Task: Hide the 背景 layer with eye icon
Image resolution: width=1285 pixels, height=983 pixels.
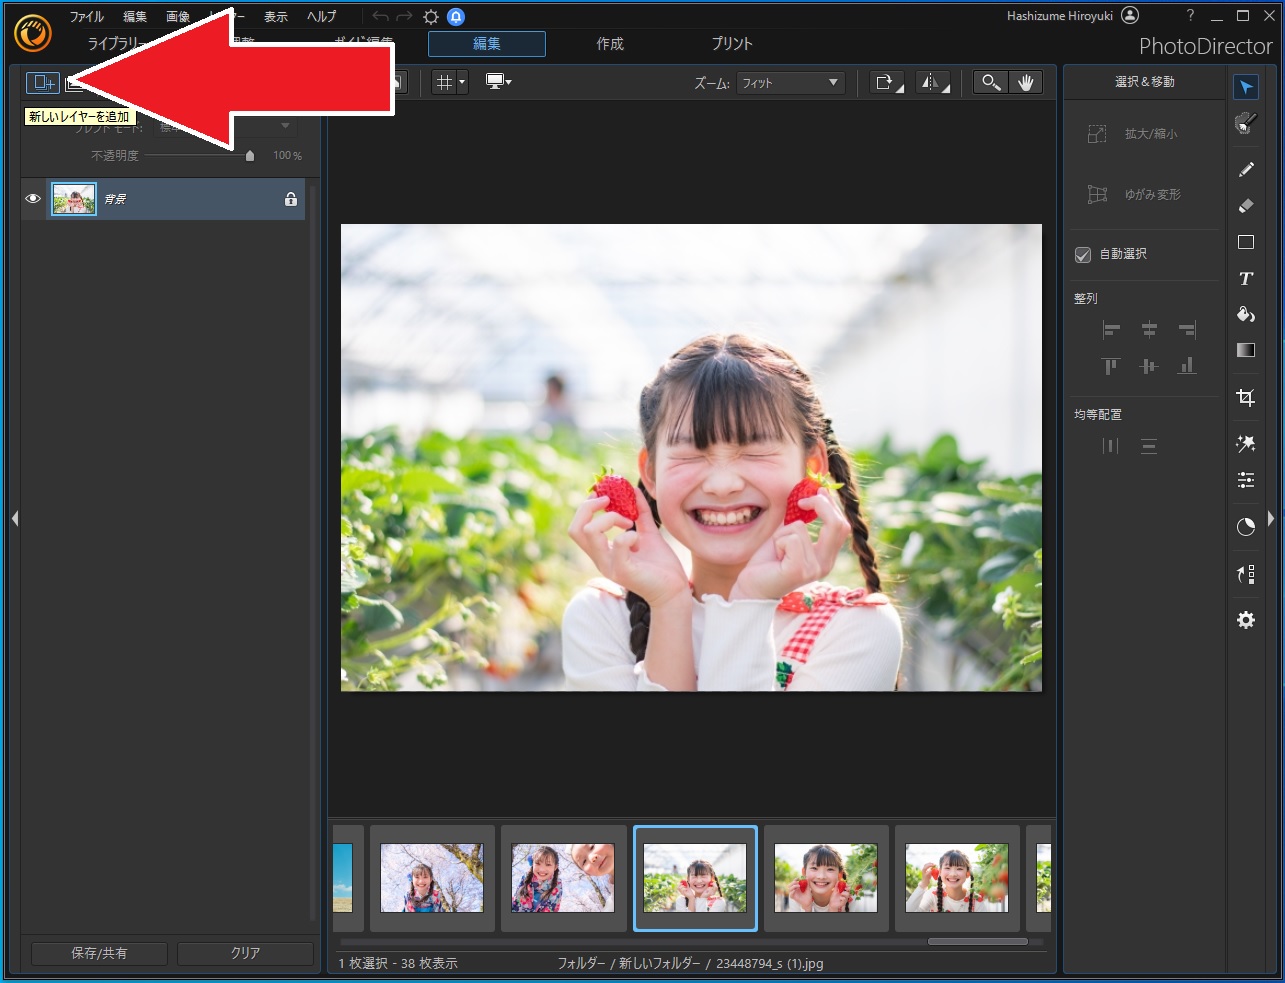Action: coord(33,199)
